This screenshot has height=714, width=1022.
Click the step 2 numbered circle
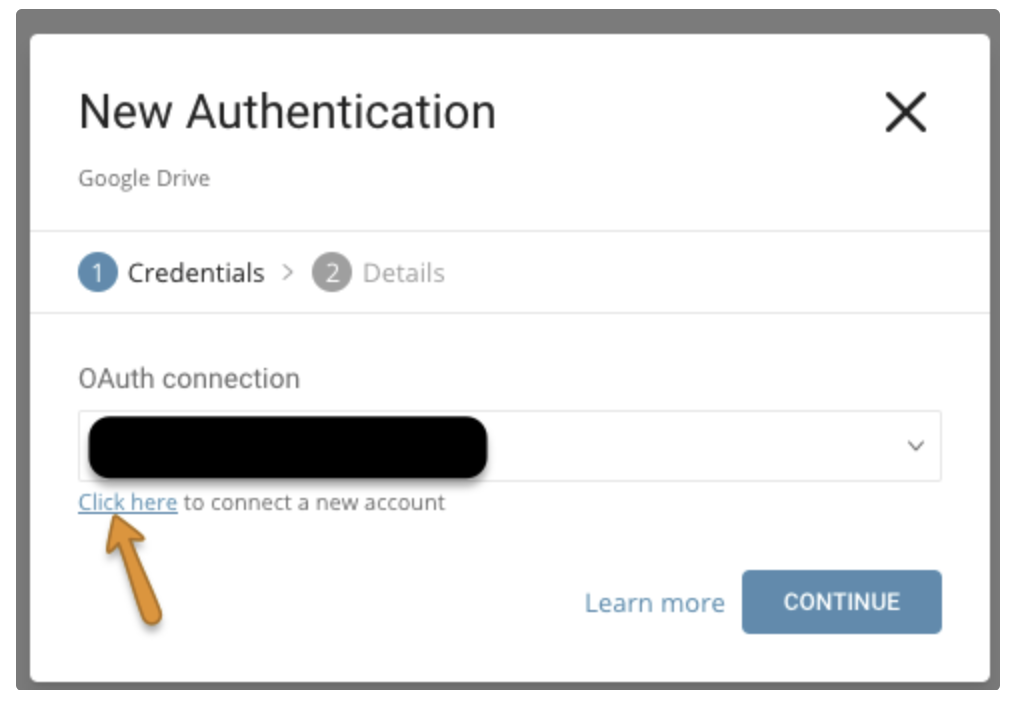(332, 273)
